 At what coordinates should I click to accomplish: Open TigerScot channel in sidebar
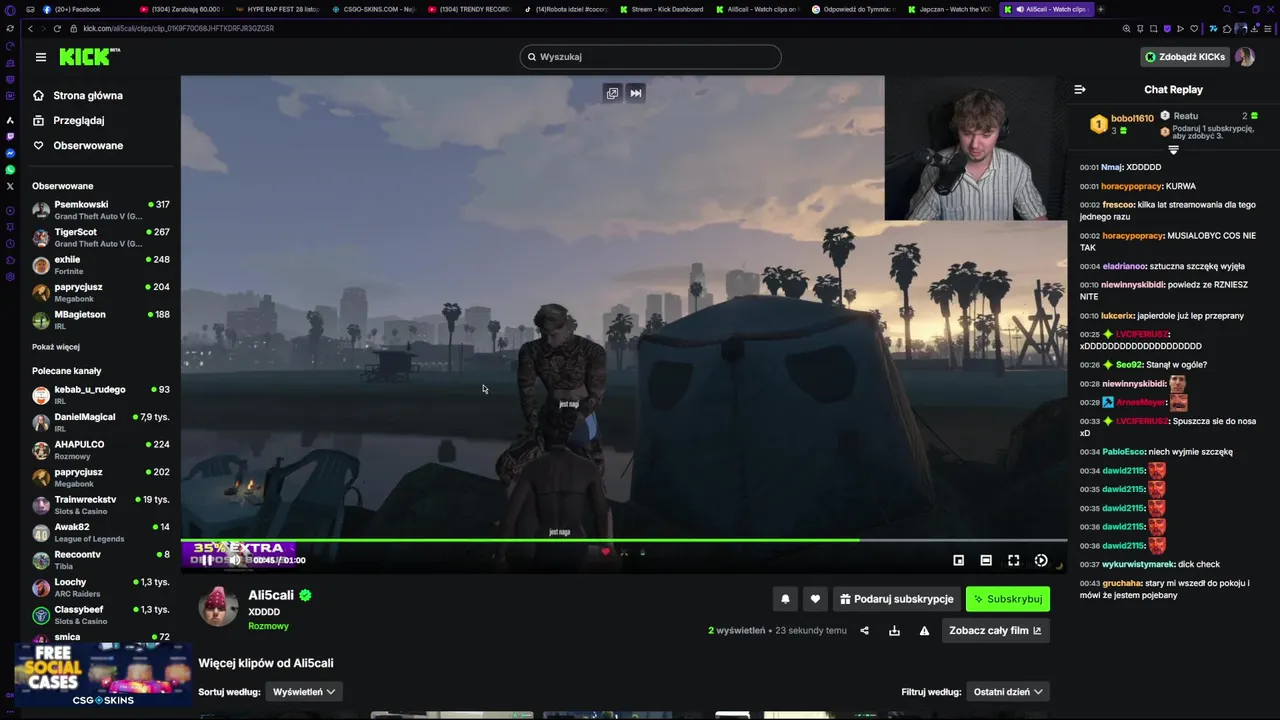(100, 238)
